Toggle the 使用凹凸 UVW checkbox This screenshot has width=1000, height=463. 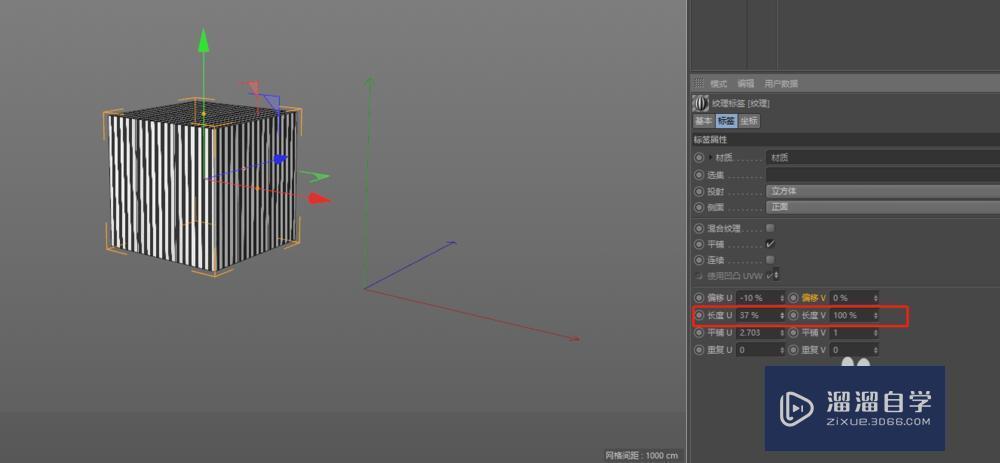click(770, 276)
